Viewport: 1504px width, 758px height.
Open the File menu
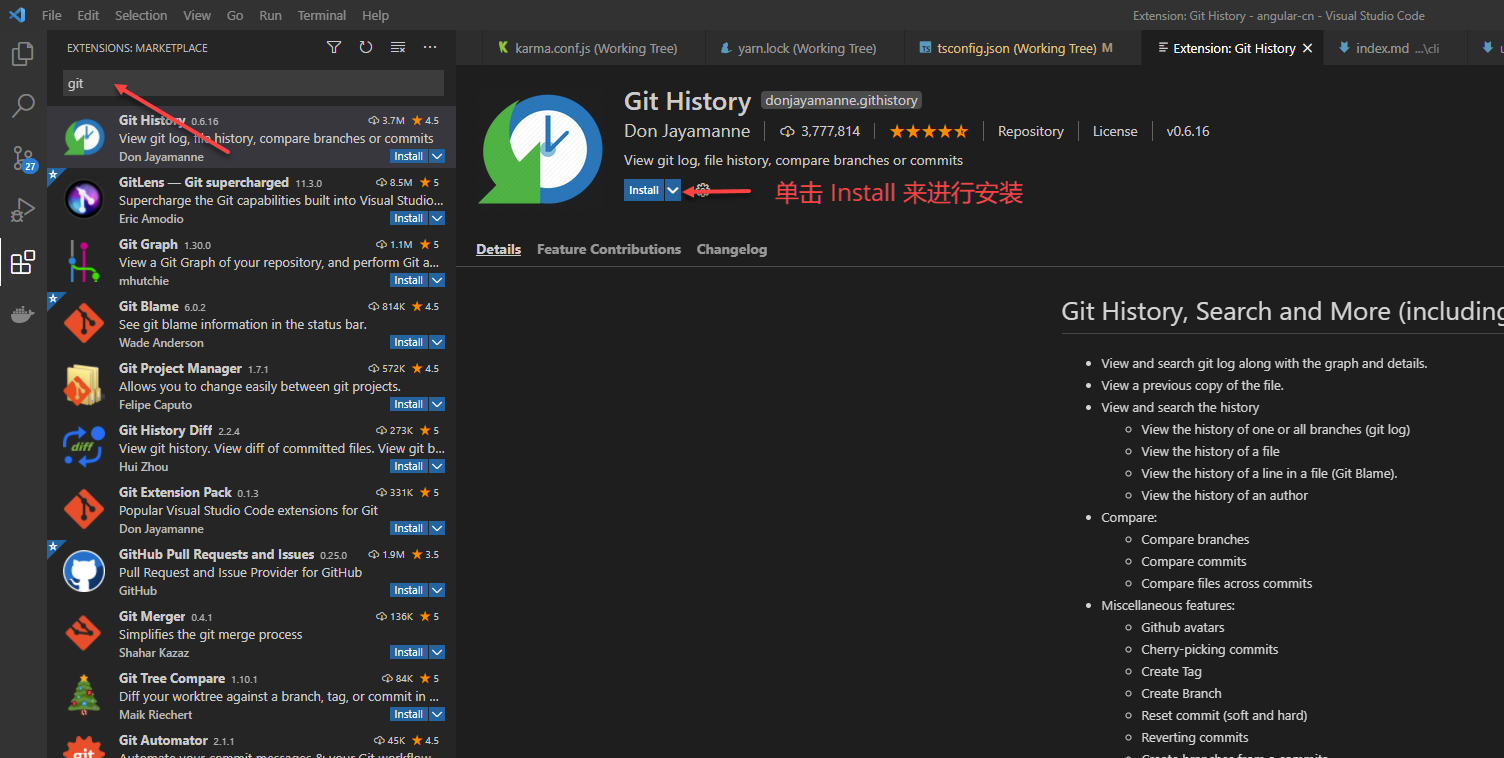[x=52, y=16]
